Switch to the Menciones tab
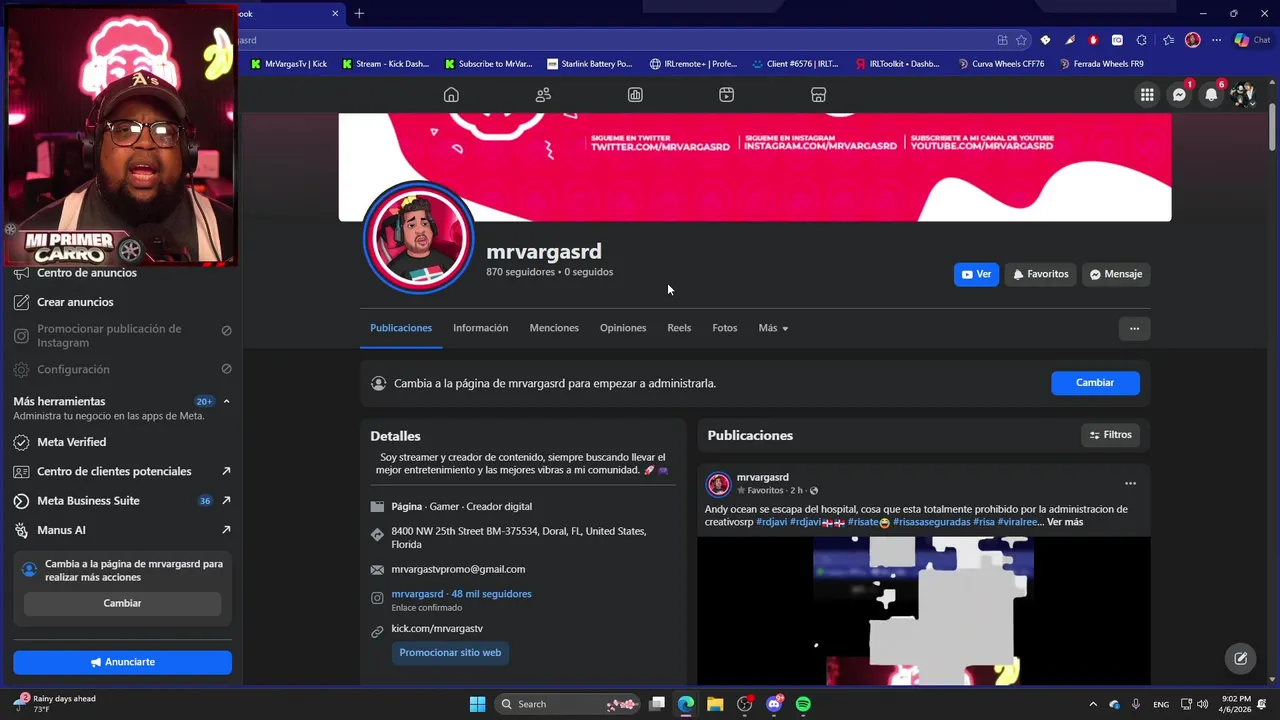Image resolution: width=1280 pixels, height=720 pixels. (554, 328)
